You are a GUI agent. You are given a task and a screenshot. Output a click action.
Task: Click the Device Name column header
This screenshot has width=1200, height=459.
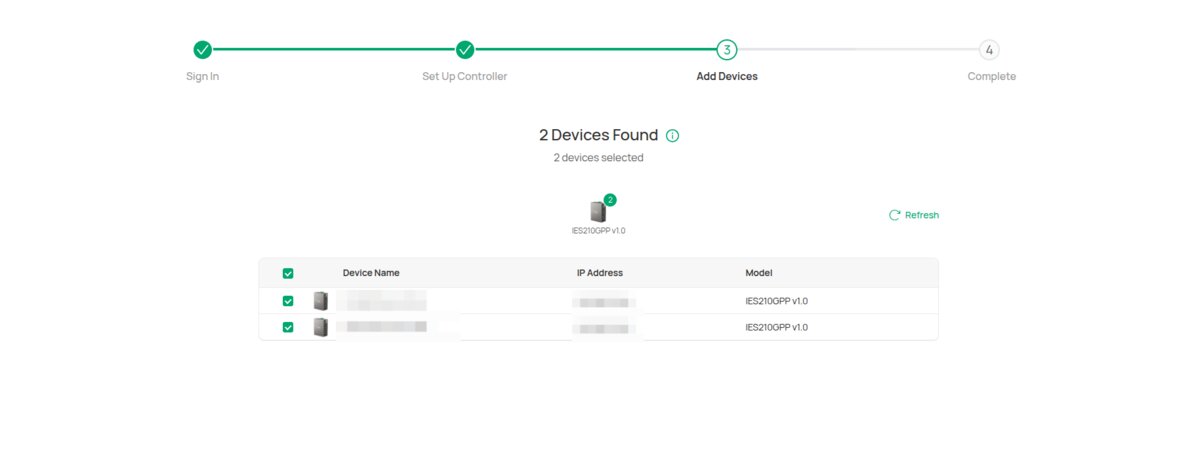[371, 273]
